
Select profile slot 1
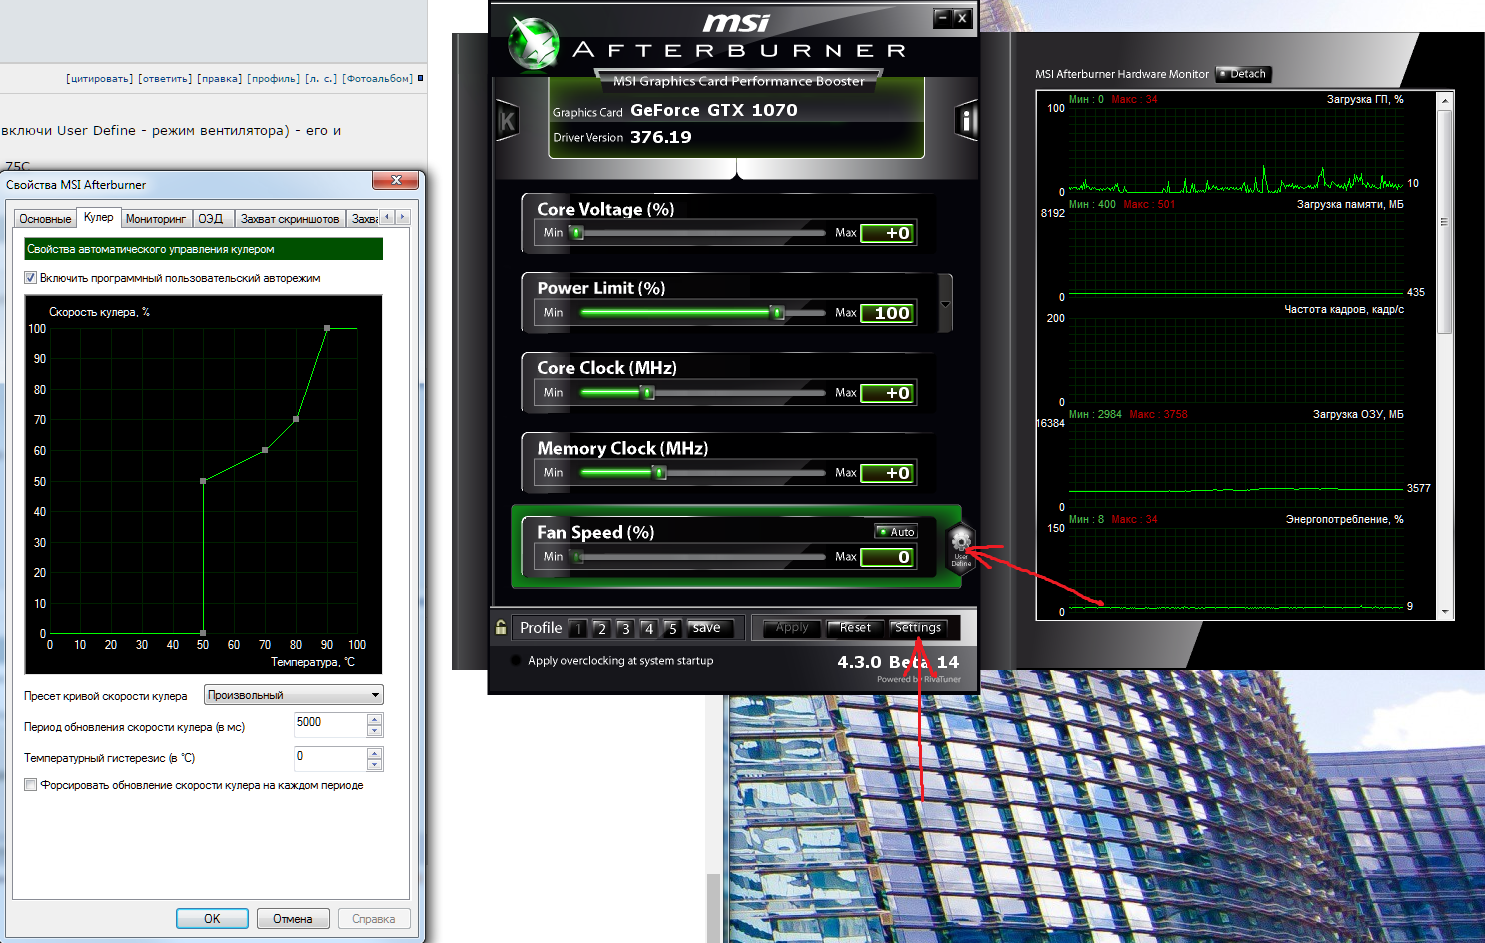click(577, 628)
